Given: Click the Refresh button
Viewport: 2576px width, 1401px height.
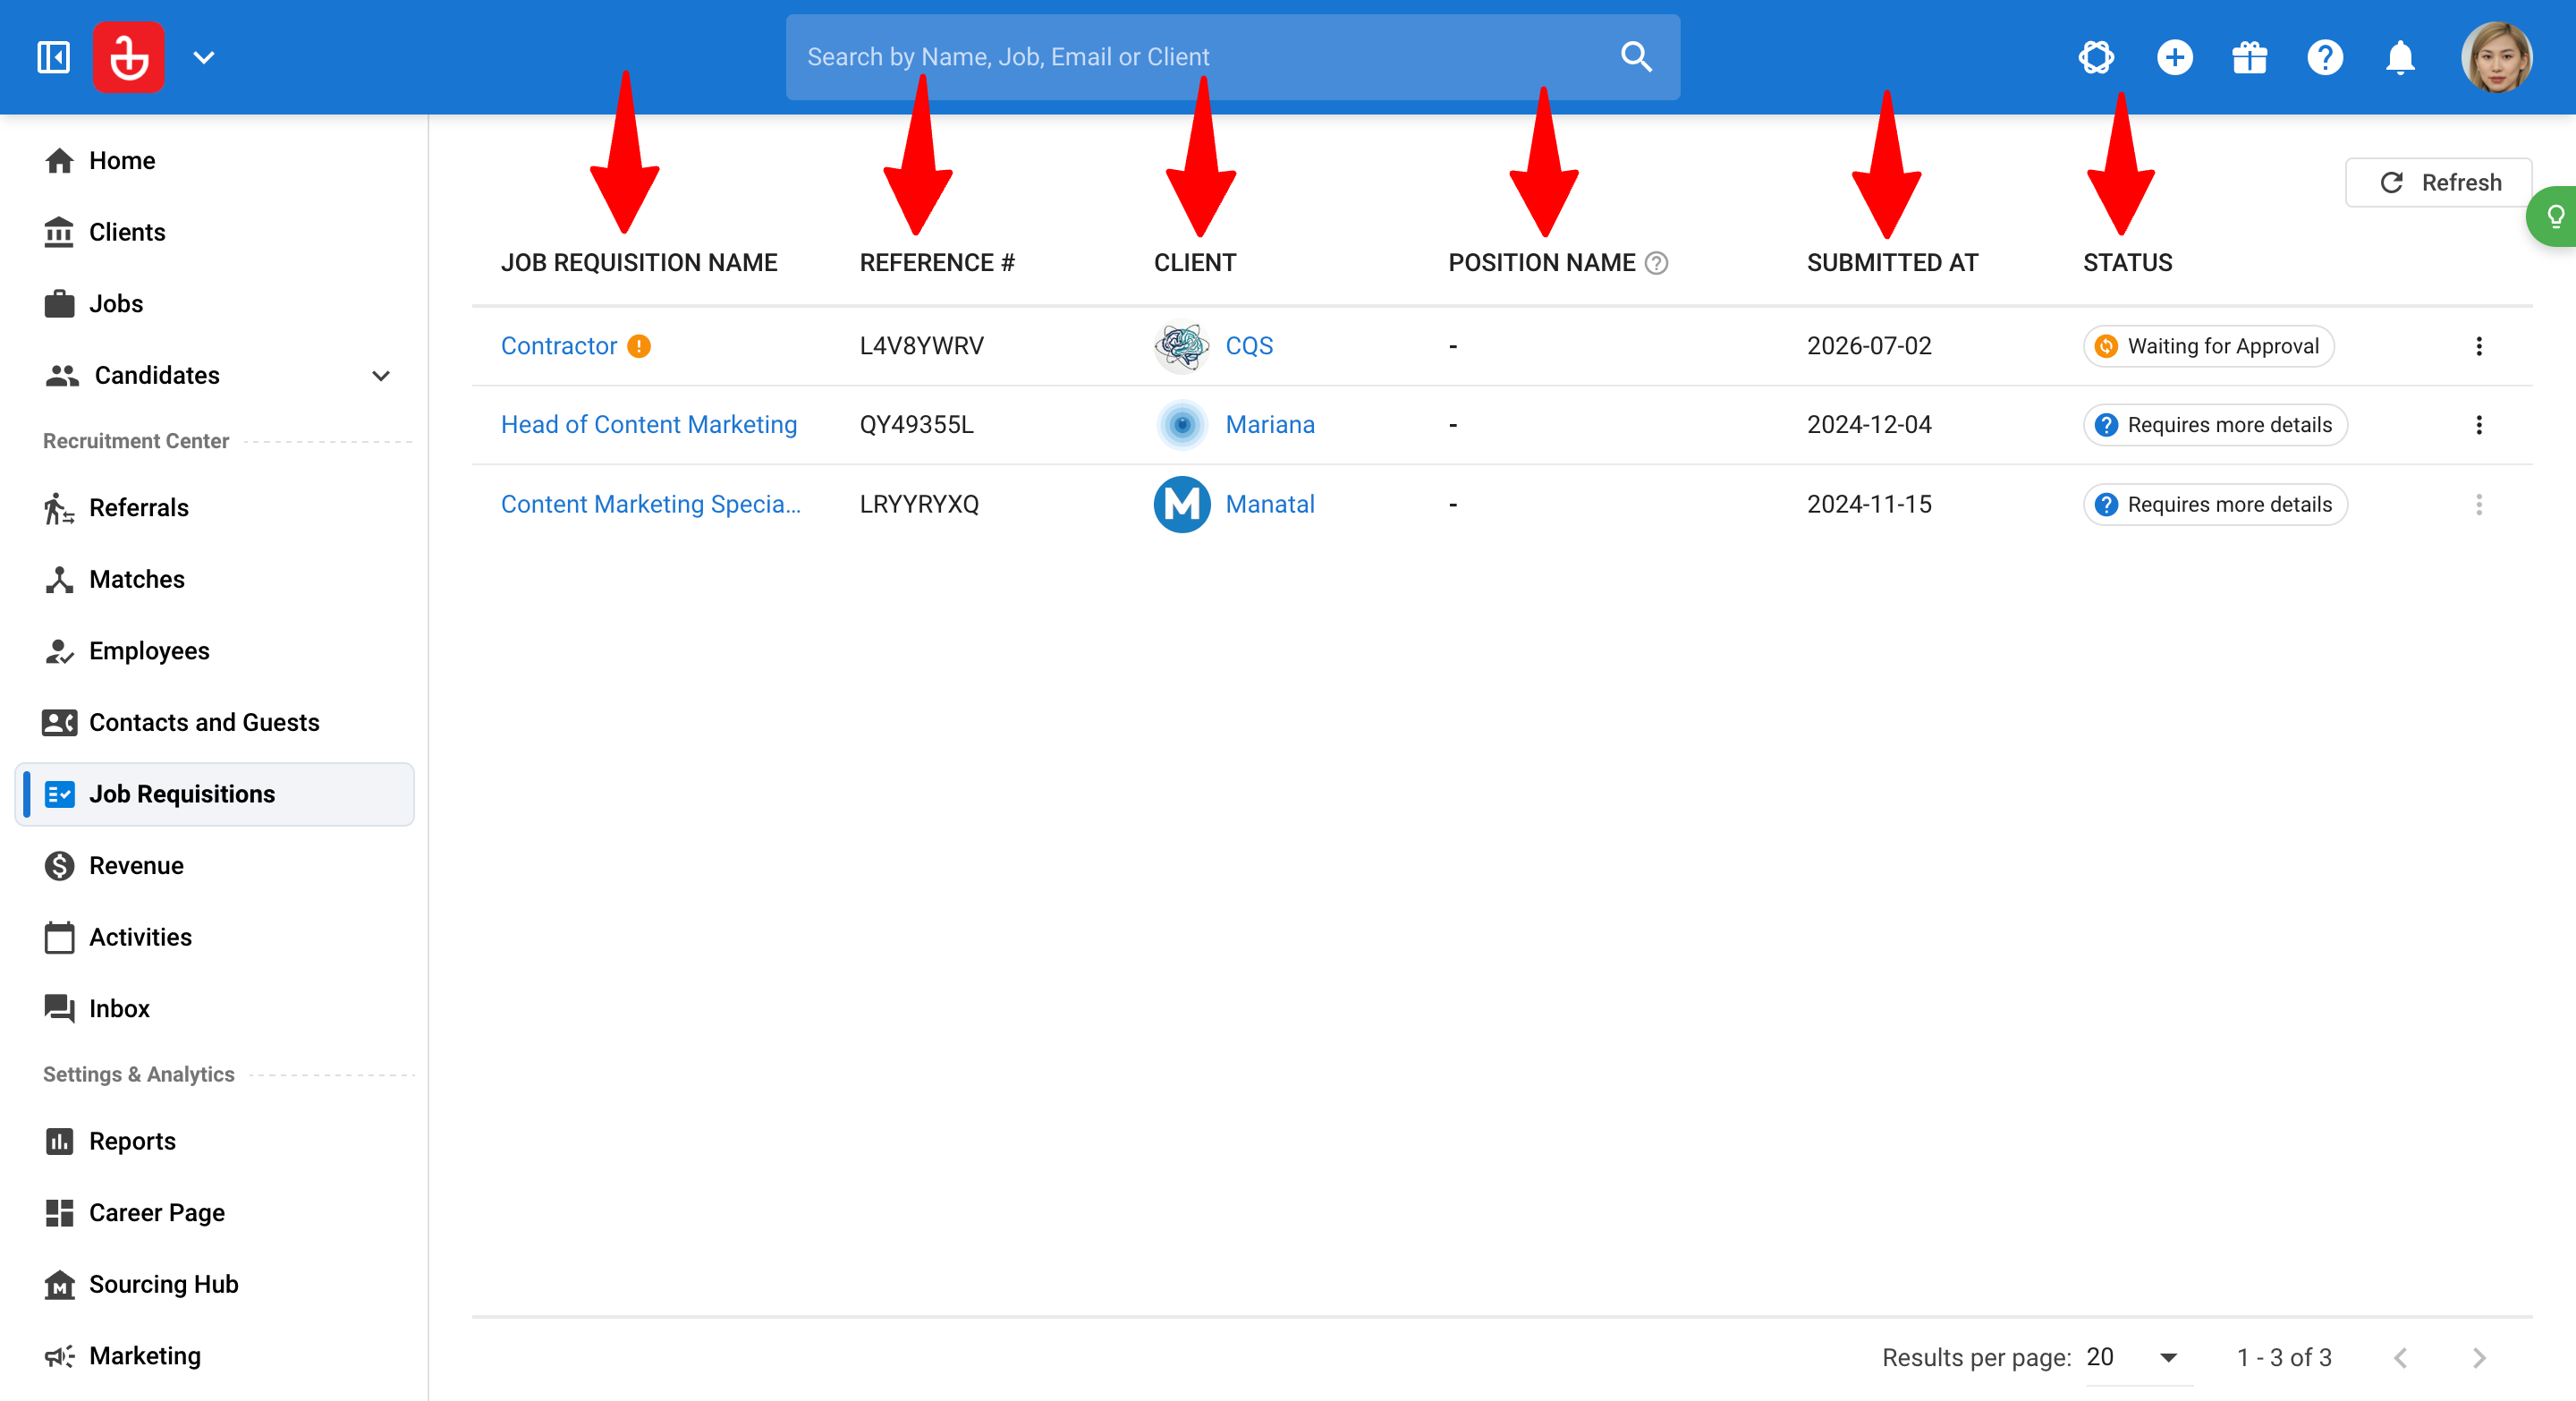Looking at the screenshot, I should pos(2438,183).
